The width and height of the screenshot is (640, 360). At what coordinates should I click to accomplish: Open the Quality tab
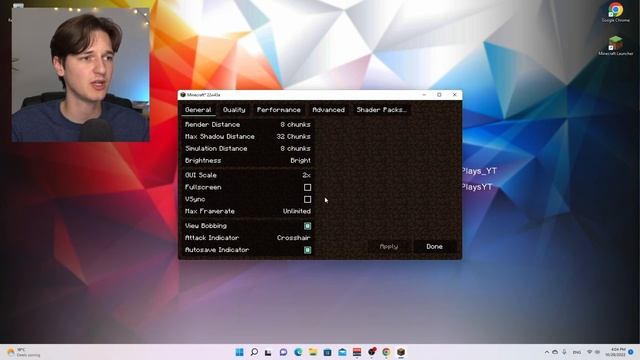click(x=234, y=110)
